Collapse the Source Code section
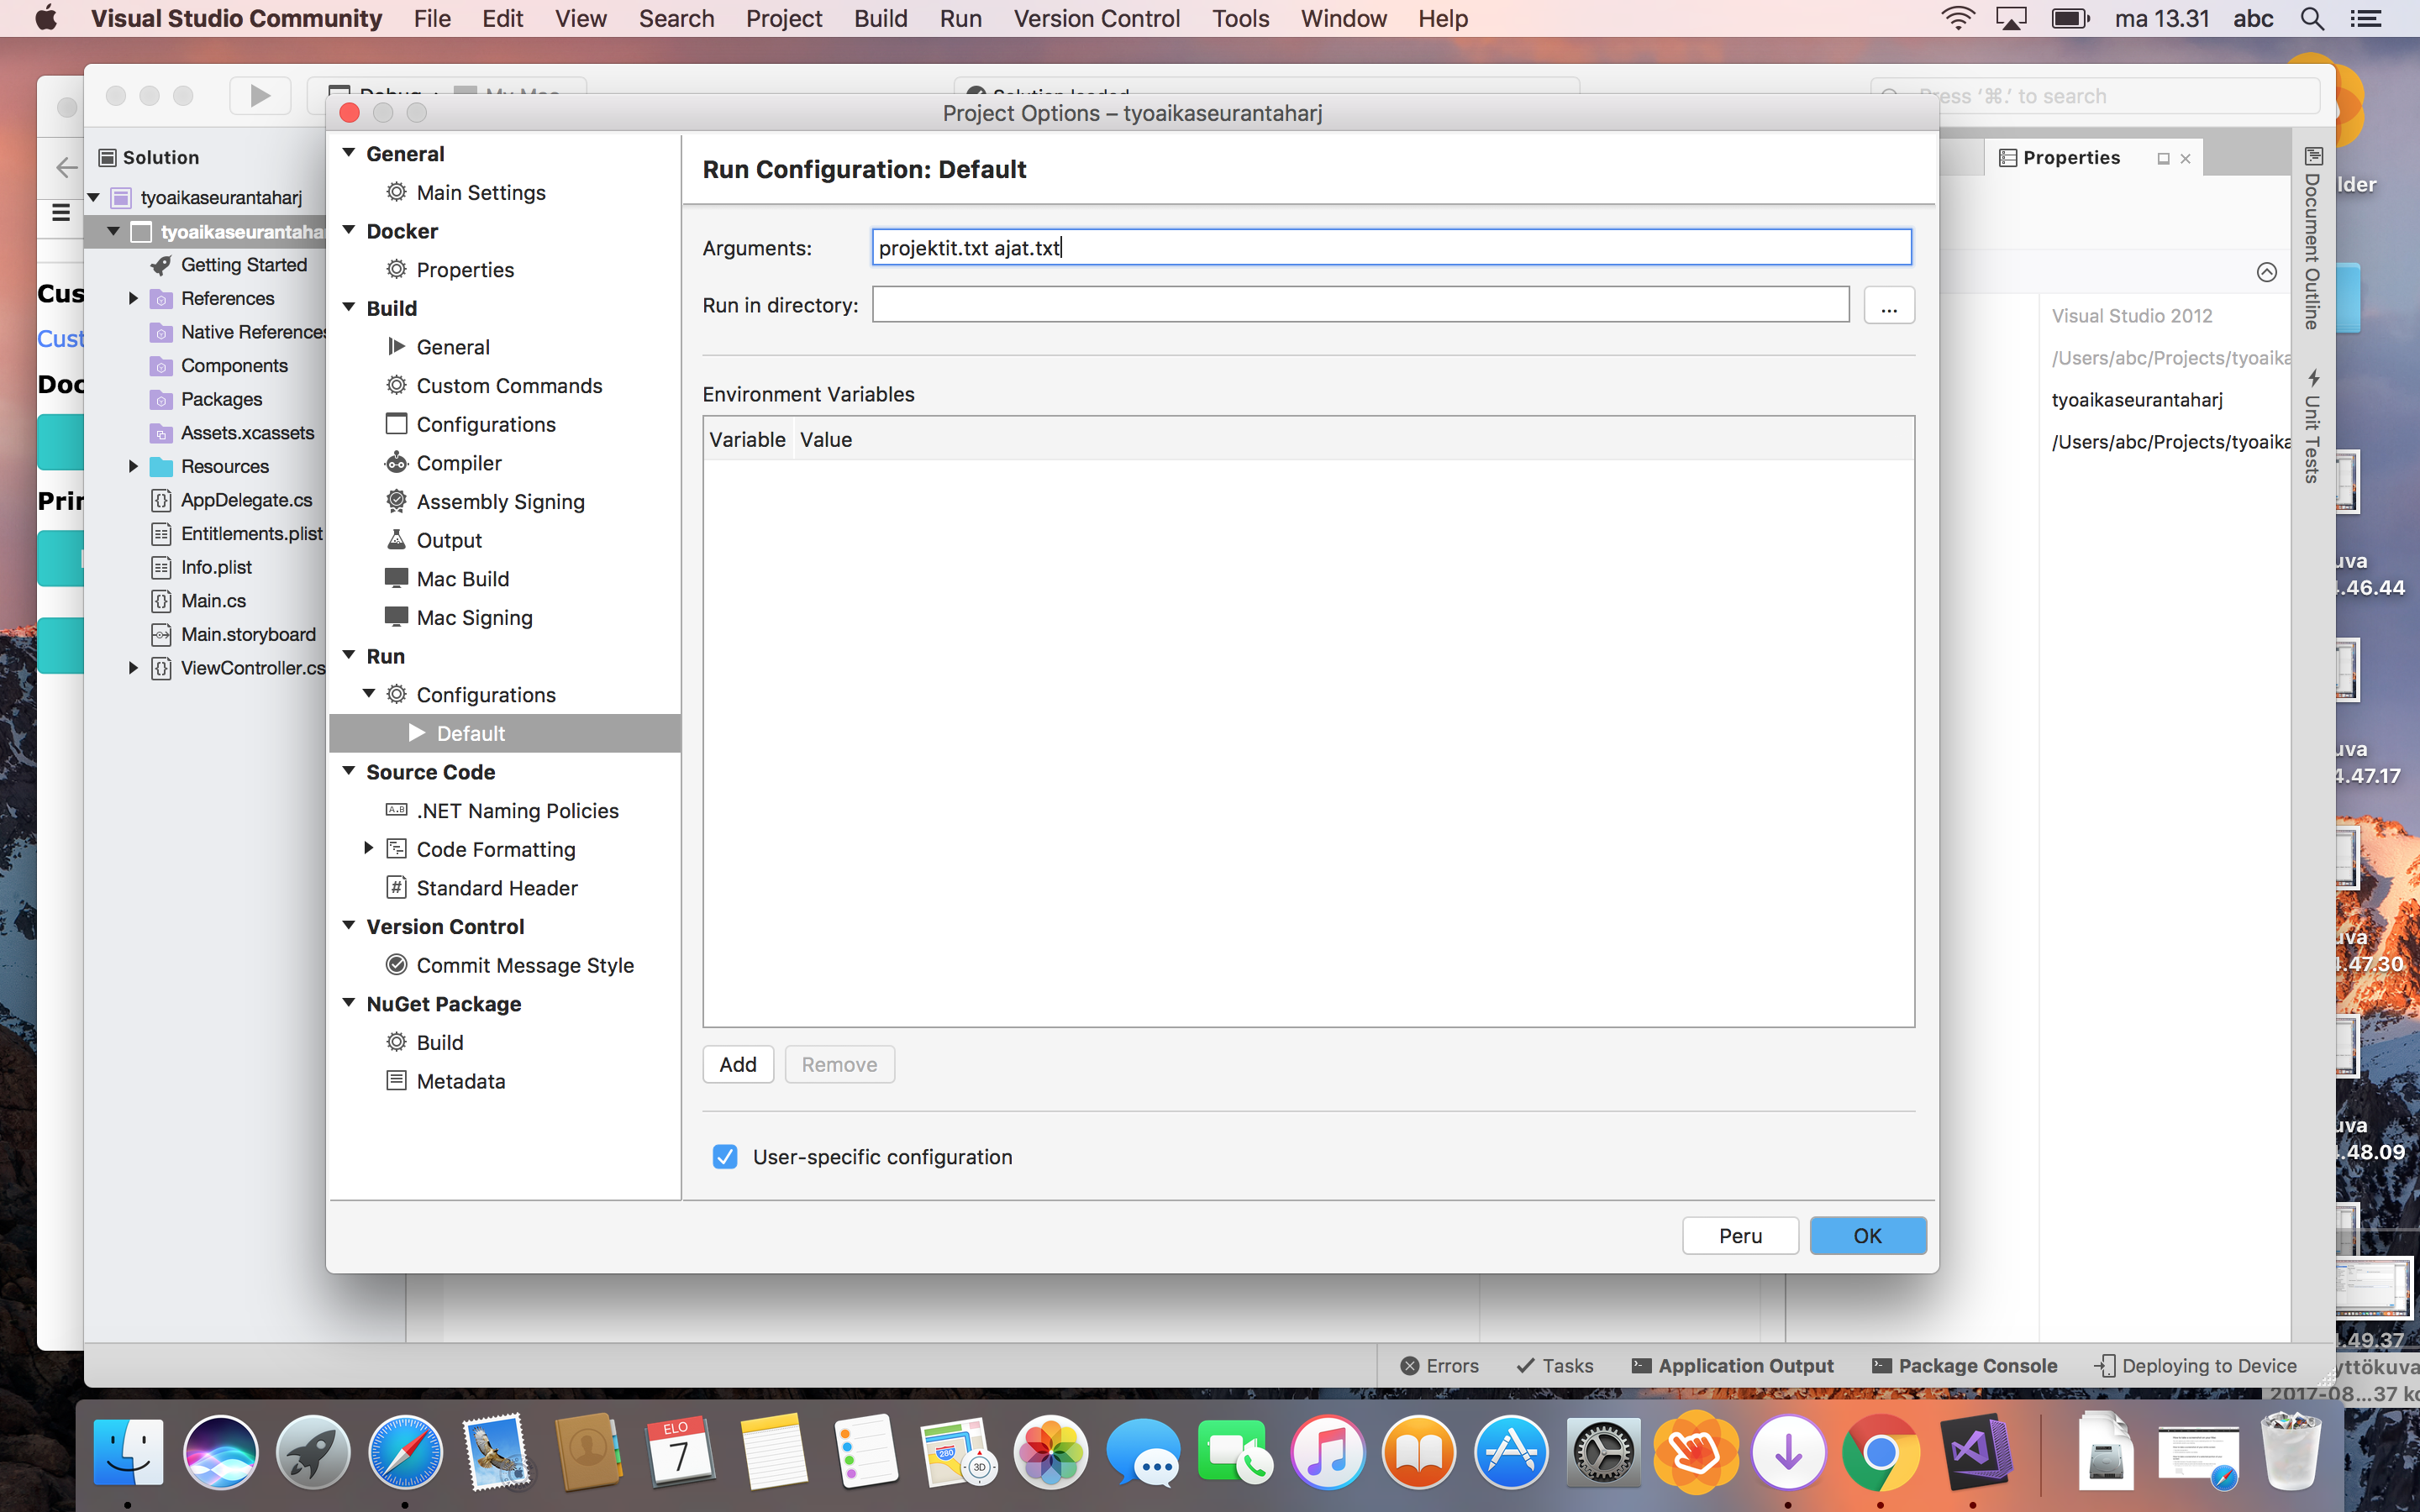Screen dimensions: 2420x1512 [x=349, y=771]
